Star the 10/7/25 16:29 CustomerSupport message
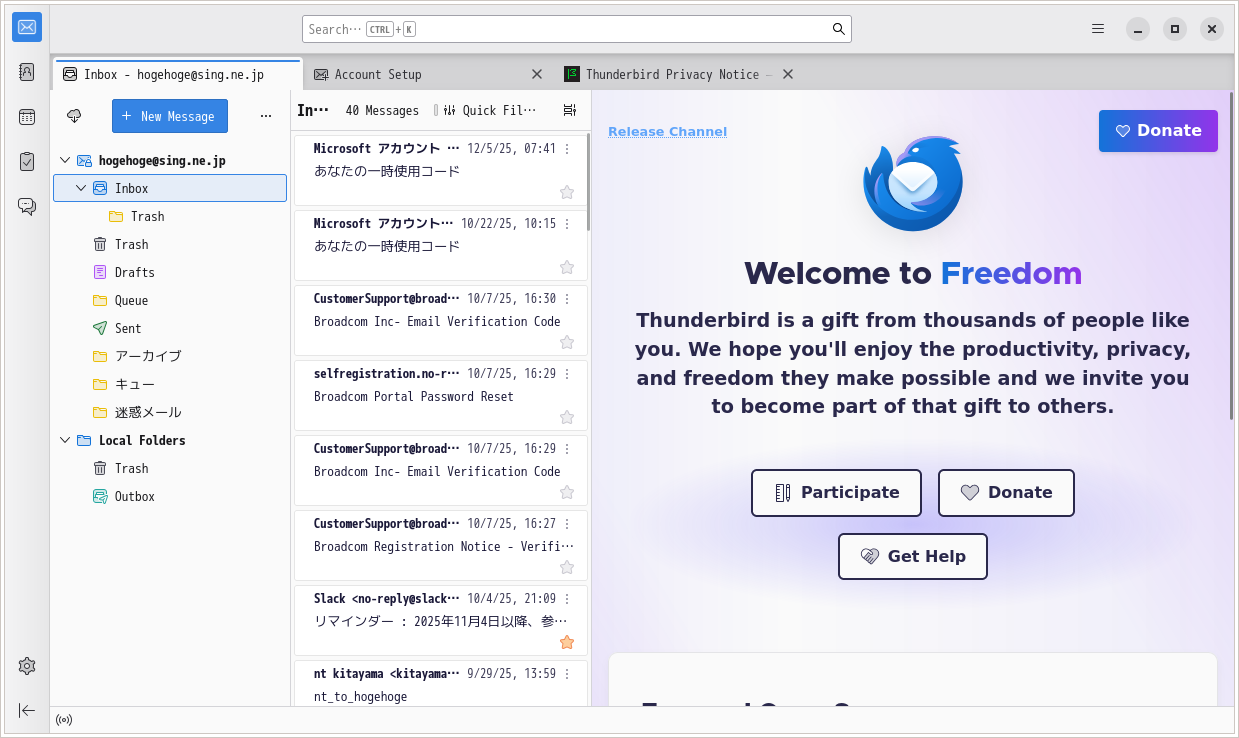The width and height of the screenshot is (1239, 738). [x=567, y=492]
